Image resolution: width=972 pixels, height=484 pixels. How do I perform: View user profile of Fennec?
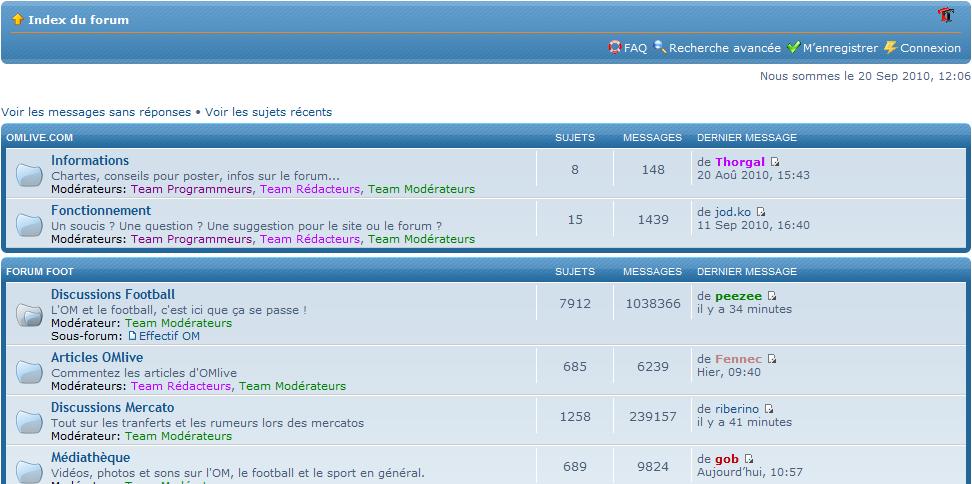click(x=738, y=358)
